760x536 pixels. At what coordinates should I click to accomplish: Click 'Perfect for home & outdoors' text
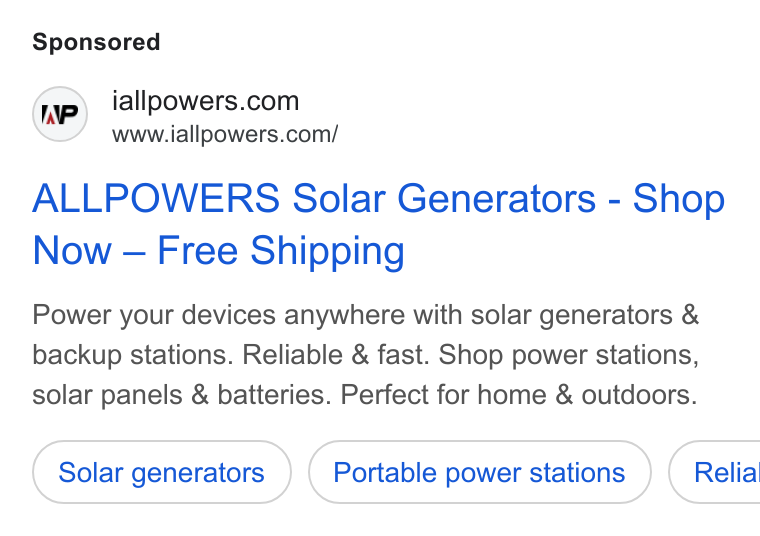pos(519,394)
